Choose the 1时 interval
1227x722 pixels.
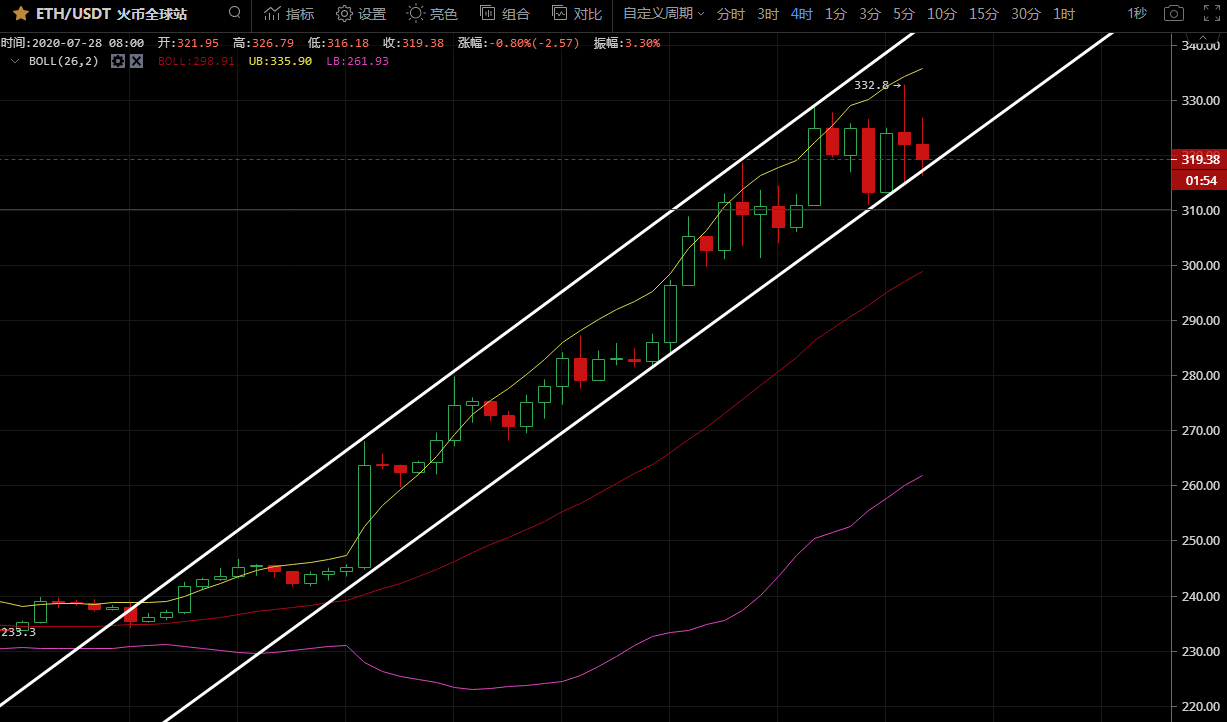[x=1064, y=14]
